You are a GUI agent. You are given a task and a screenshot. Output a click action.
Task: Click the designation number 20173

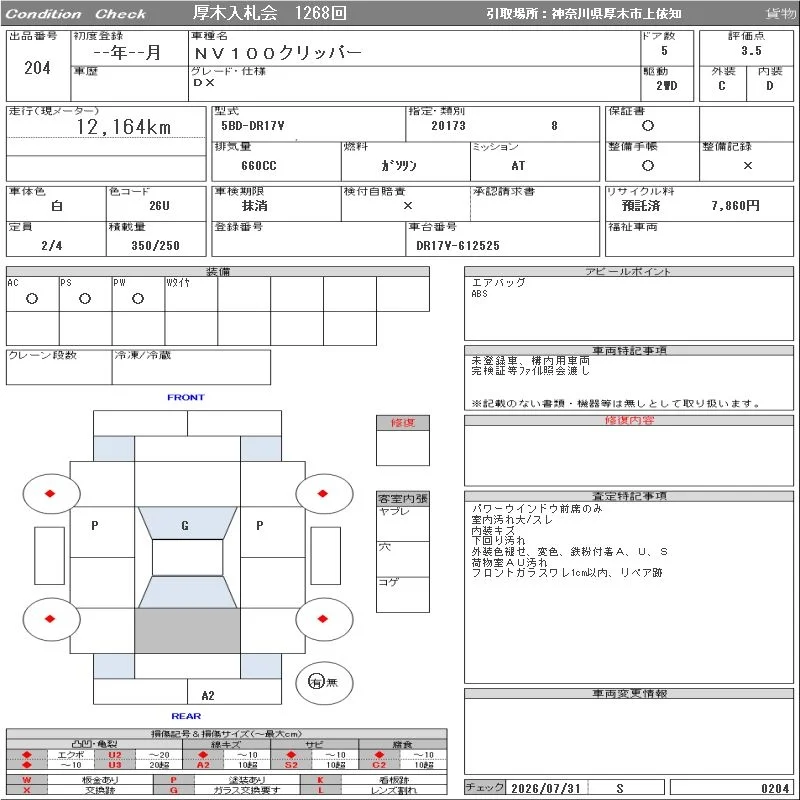(x=448, y=126)
